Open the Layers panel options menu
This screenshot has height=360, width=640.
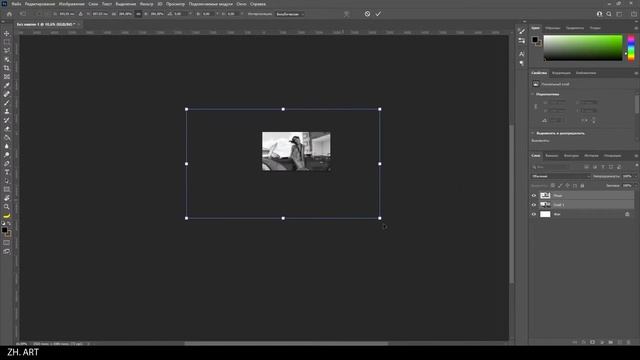636,156
